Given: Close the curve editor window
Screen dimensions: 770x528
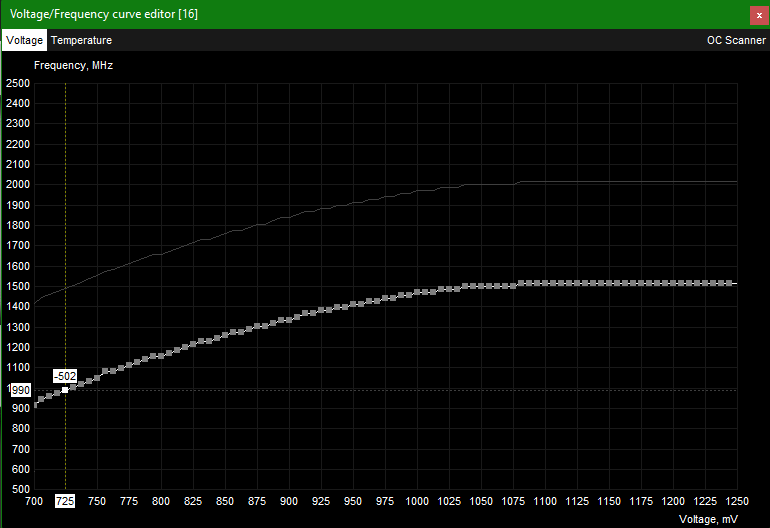Looking at the screenshot, I should click(x=759, y=15).
